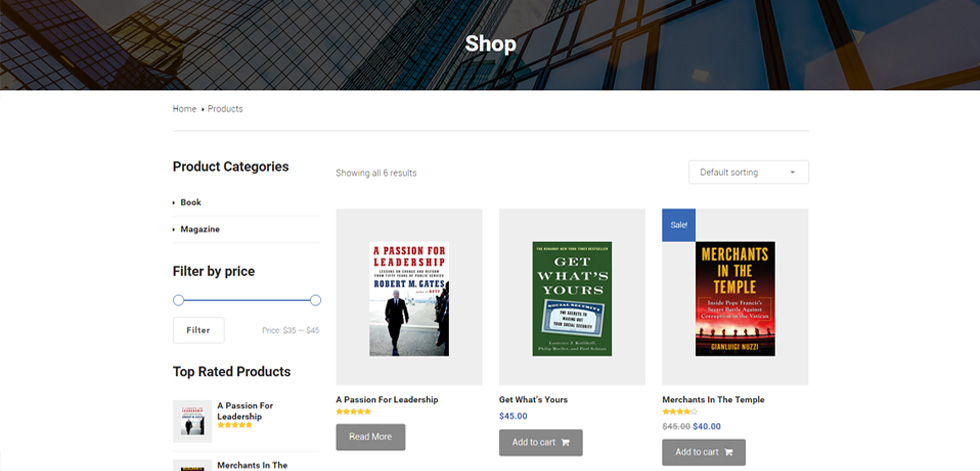The height and width of the screenshot is (471, 980).
Task: Click Read More for A Passion For Leadership
Action: (371, 437)
